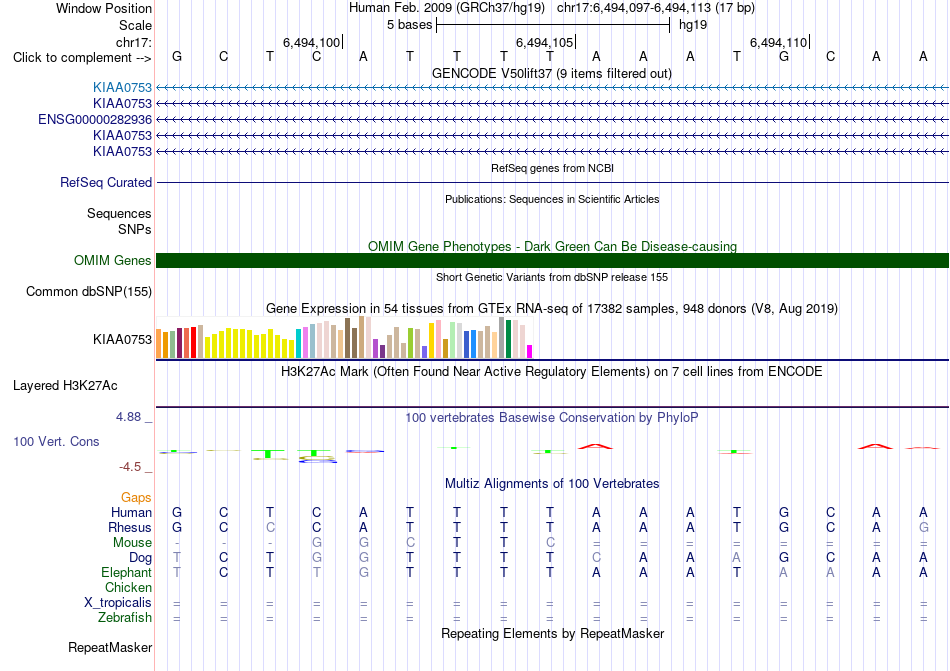Click the 'RepeatMasker' track label
The image size is (950, 671).
pyautogui.click(x=110, y=647)
